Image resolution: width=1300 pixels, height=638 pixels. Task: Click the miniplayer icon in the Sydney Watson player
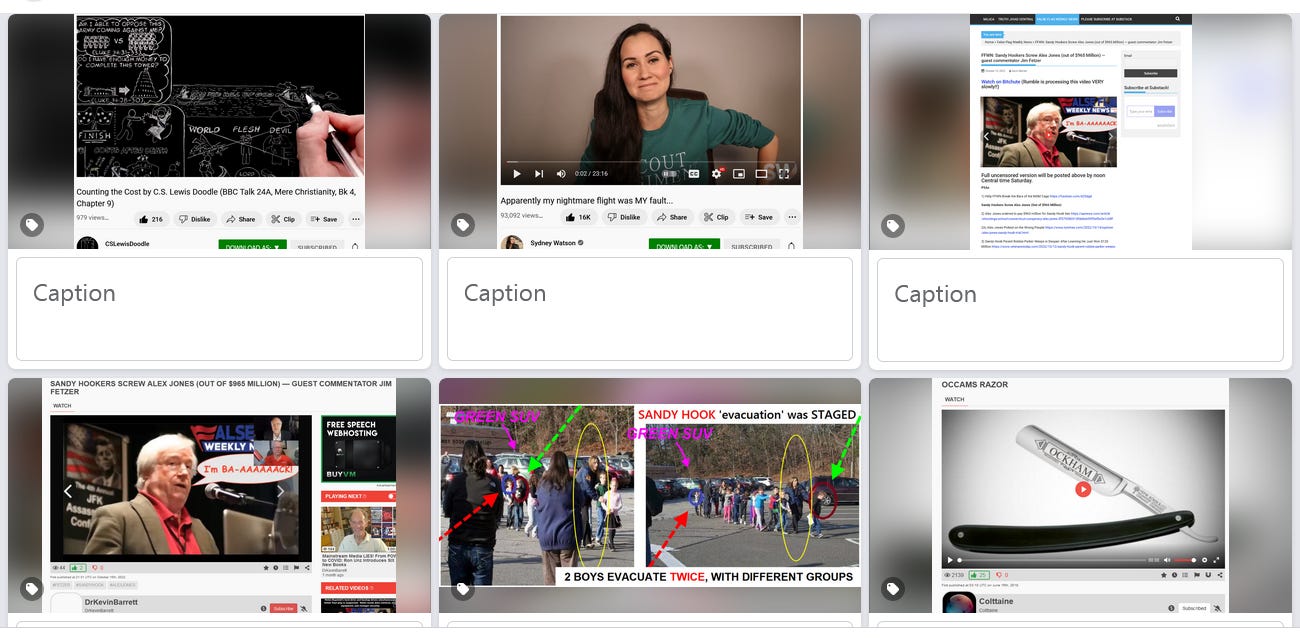coord(739,173)
